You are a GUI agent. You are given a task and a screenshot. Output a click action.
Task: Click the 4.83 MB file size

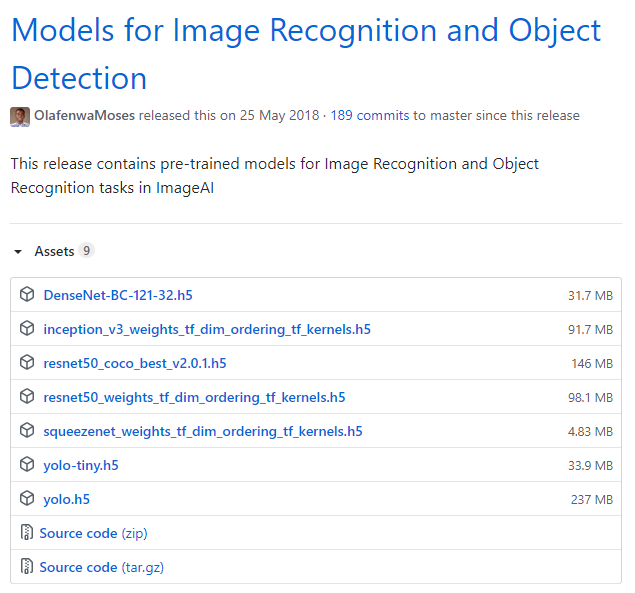[x=590, y=432]
